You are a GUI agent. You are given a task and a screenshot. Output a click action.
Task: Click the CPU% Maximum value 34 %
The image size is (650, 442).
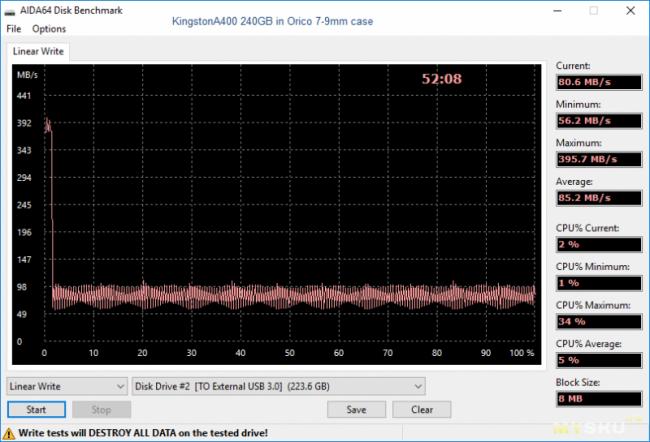point(599,322)
